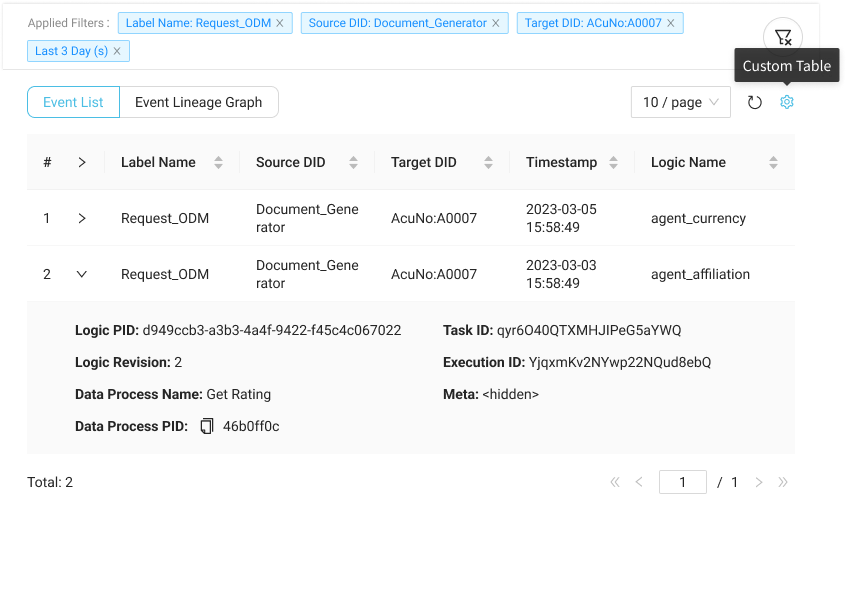Open Custom Table settings gear
Viewport: 848px width, 610px height.
pyautogui.click(x=787, y=102)
